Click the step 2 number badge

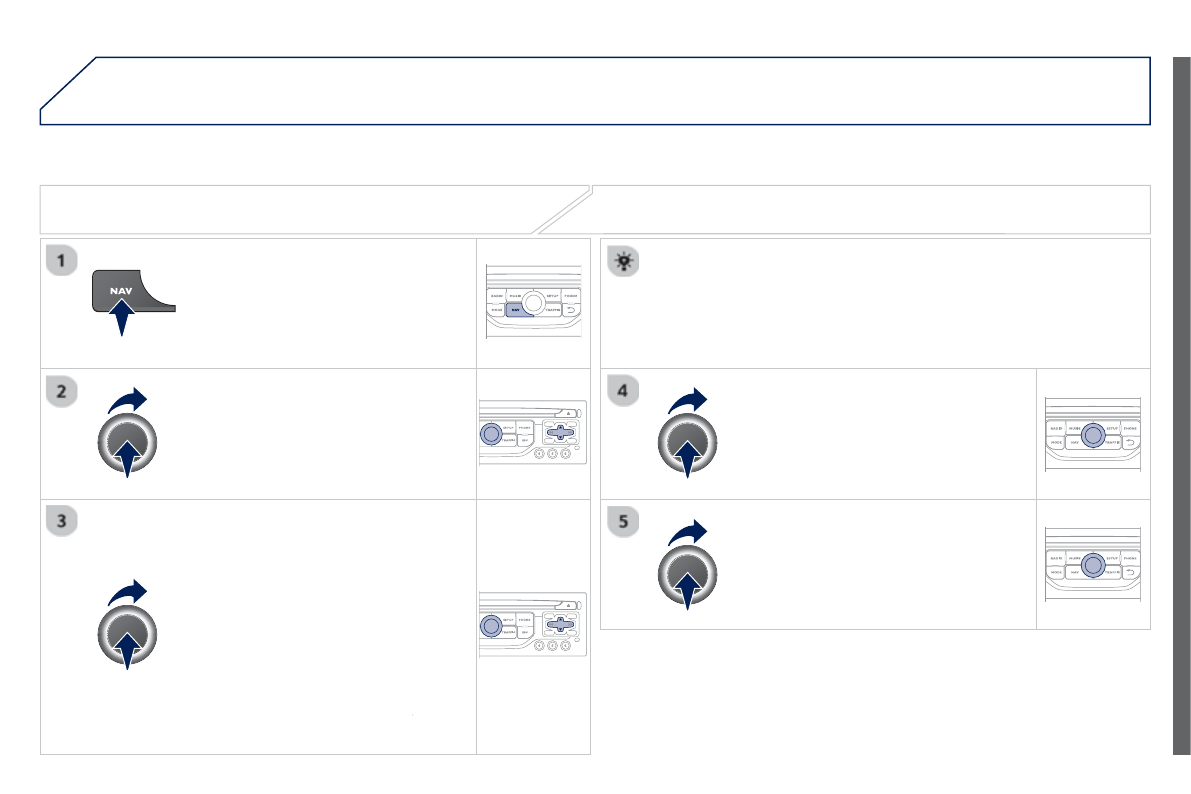pyautogui.click(x=62, y=392)
